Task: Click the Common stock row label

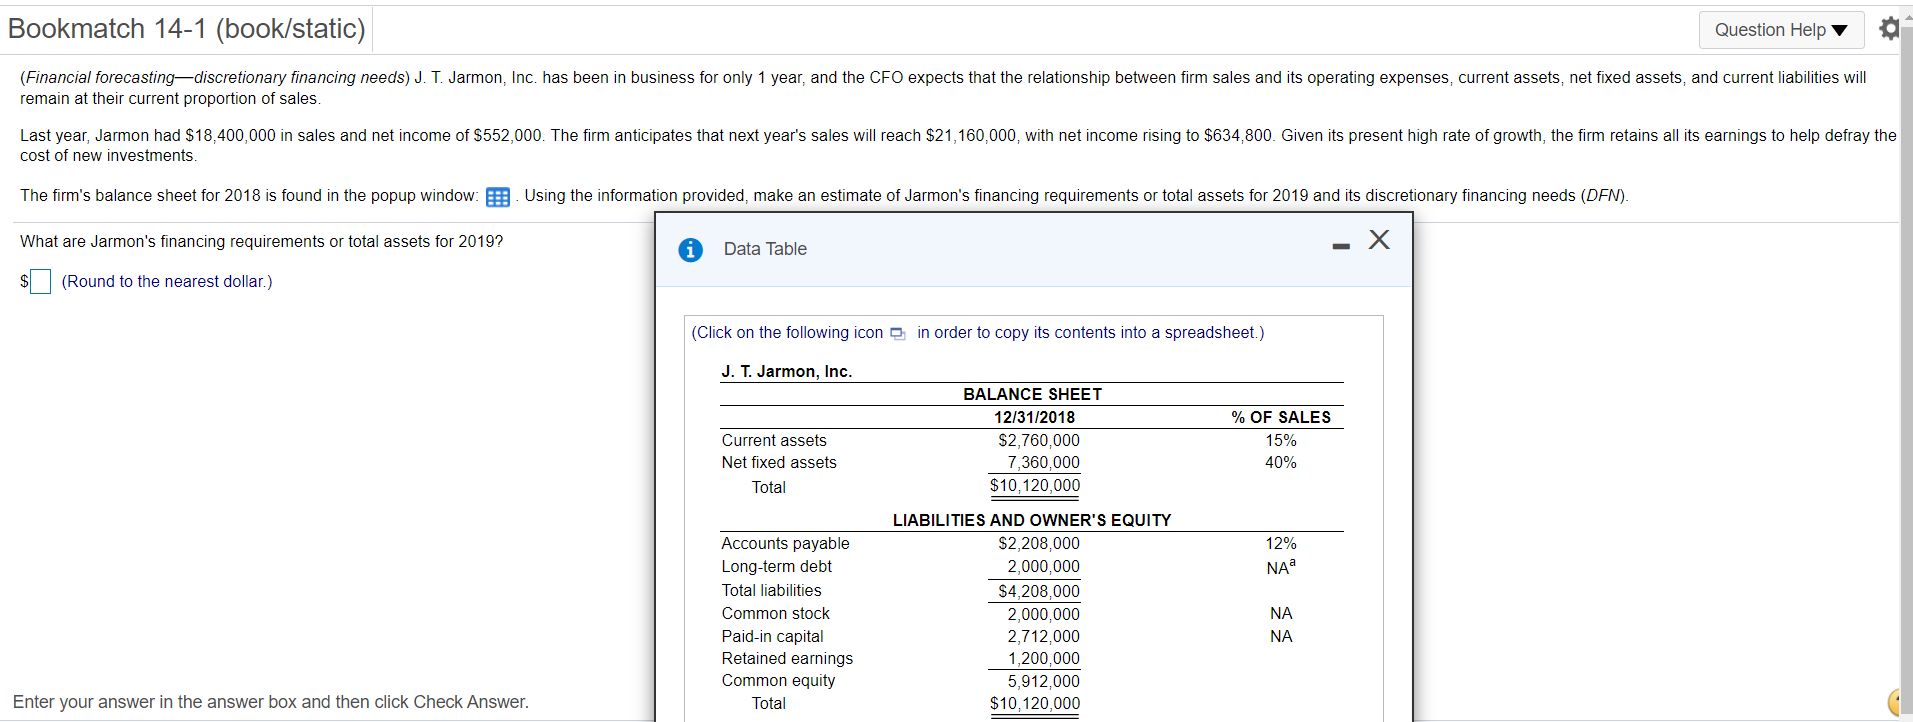Action: [x=775, y=613]
